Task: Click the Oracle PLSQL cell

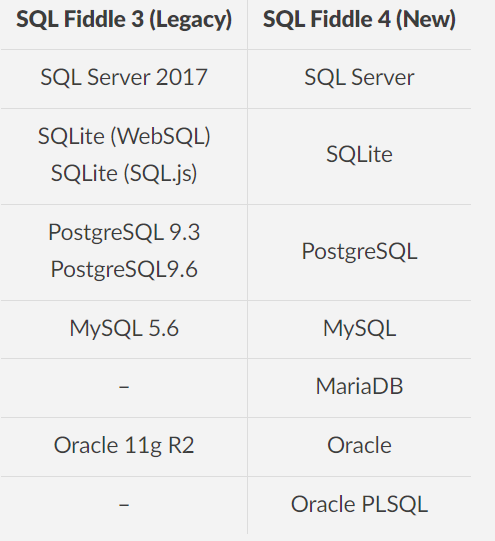Action: [x=359, y=504]
